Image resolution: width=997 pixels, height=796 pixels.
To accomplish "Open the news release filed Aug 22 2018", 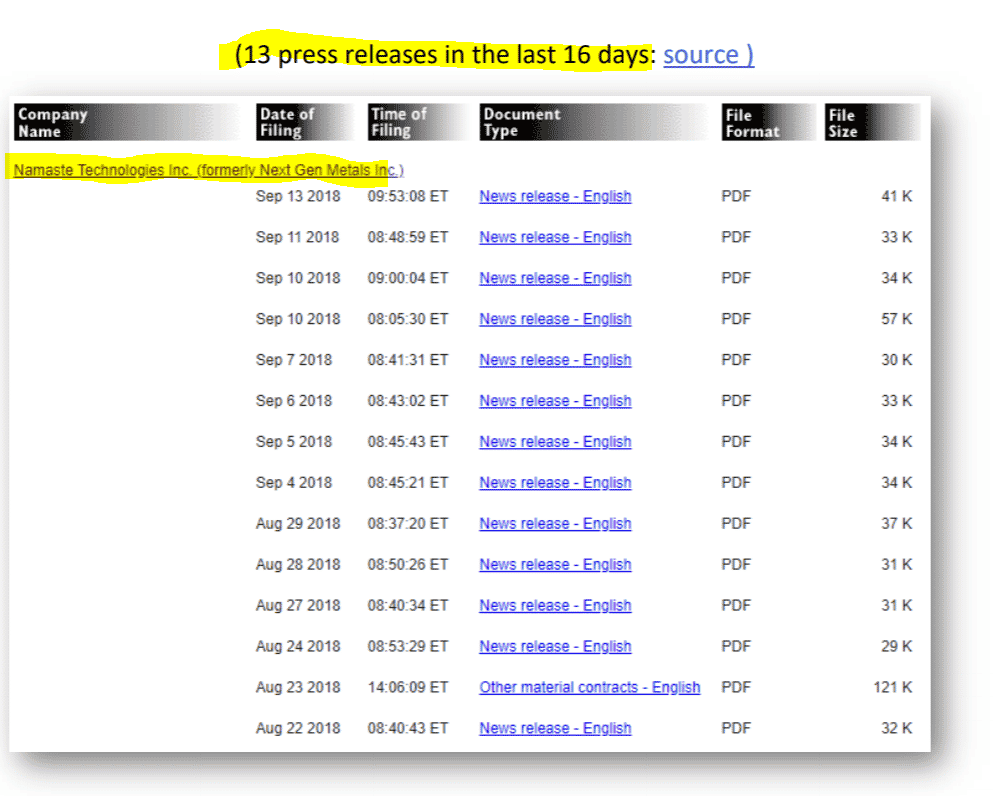I will tap(555, 728).
